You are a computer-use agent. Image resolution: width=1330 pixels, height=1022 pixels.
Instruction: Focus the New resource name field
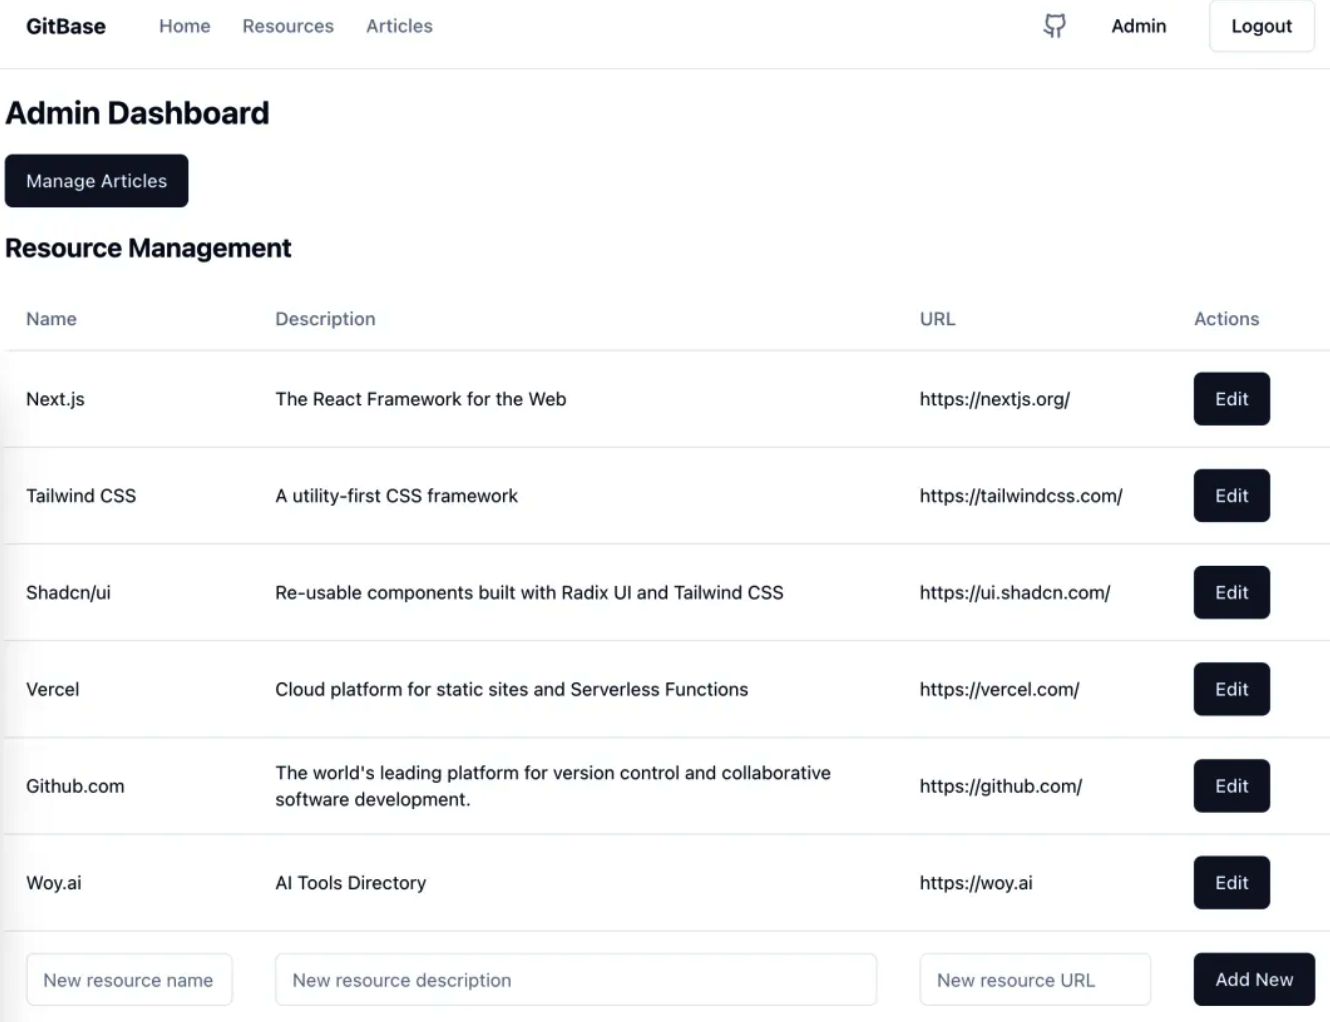pyautogui.click(x=129, y=980)
